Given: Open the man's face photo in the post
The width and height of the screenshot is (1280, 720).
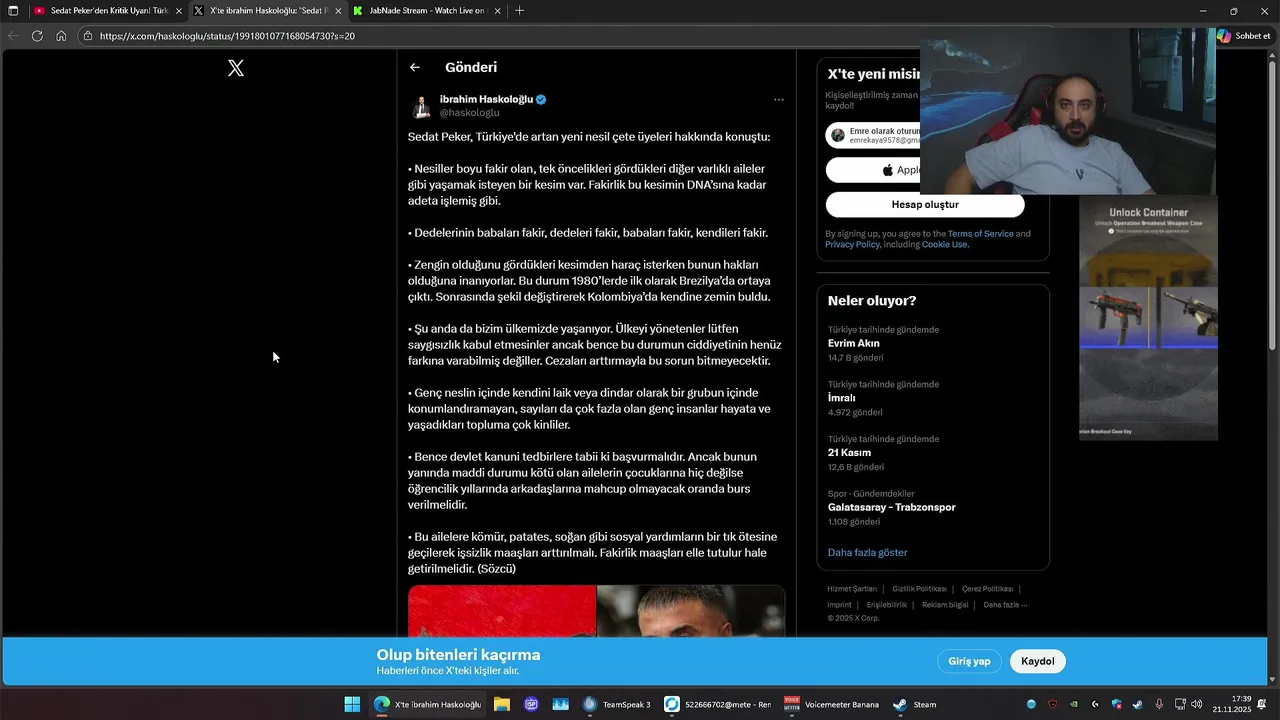Looking at the screenshot, I should click(691, 611).
